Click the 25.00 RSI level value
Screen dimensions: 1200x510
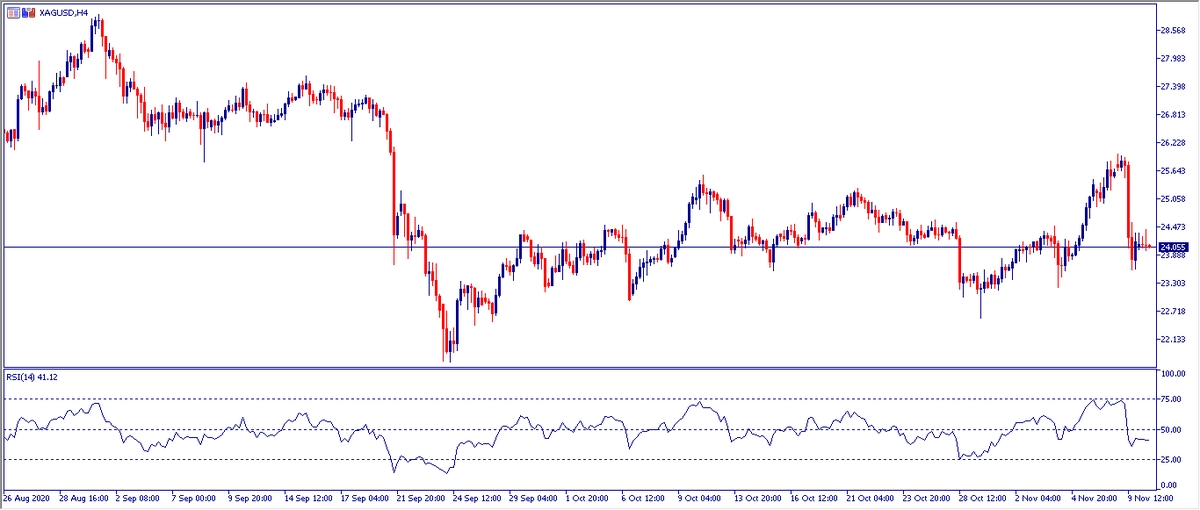tap(1172, 460)
